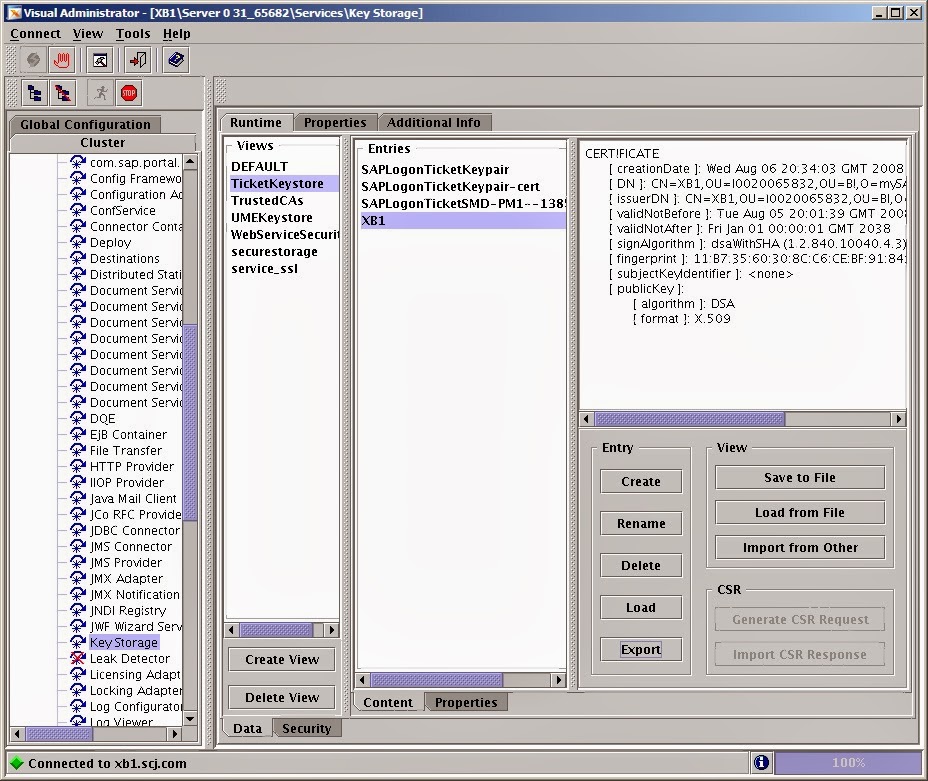Select the TrustedCAs view
This screenshot has width=928, height=781.
(283, 201)
